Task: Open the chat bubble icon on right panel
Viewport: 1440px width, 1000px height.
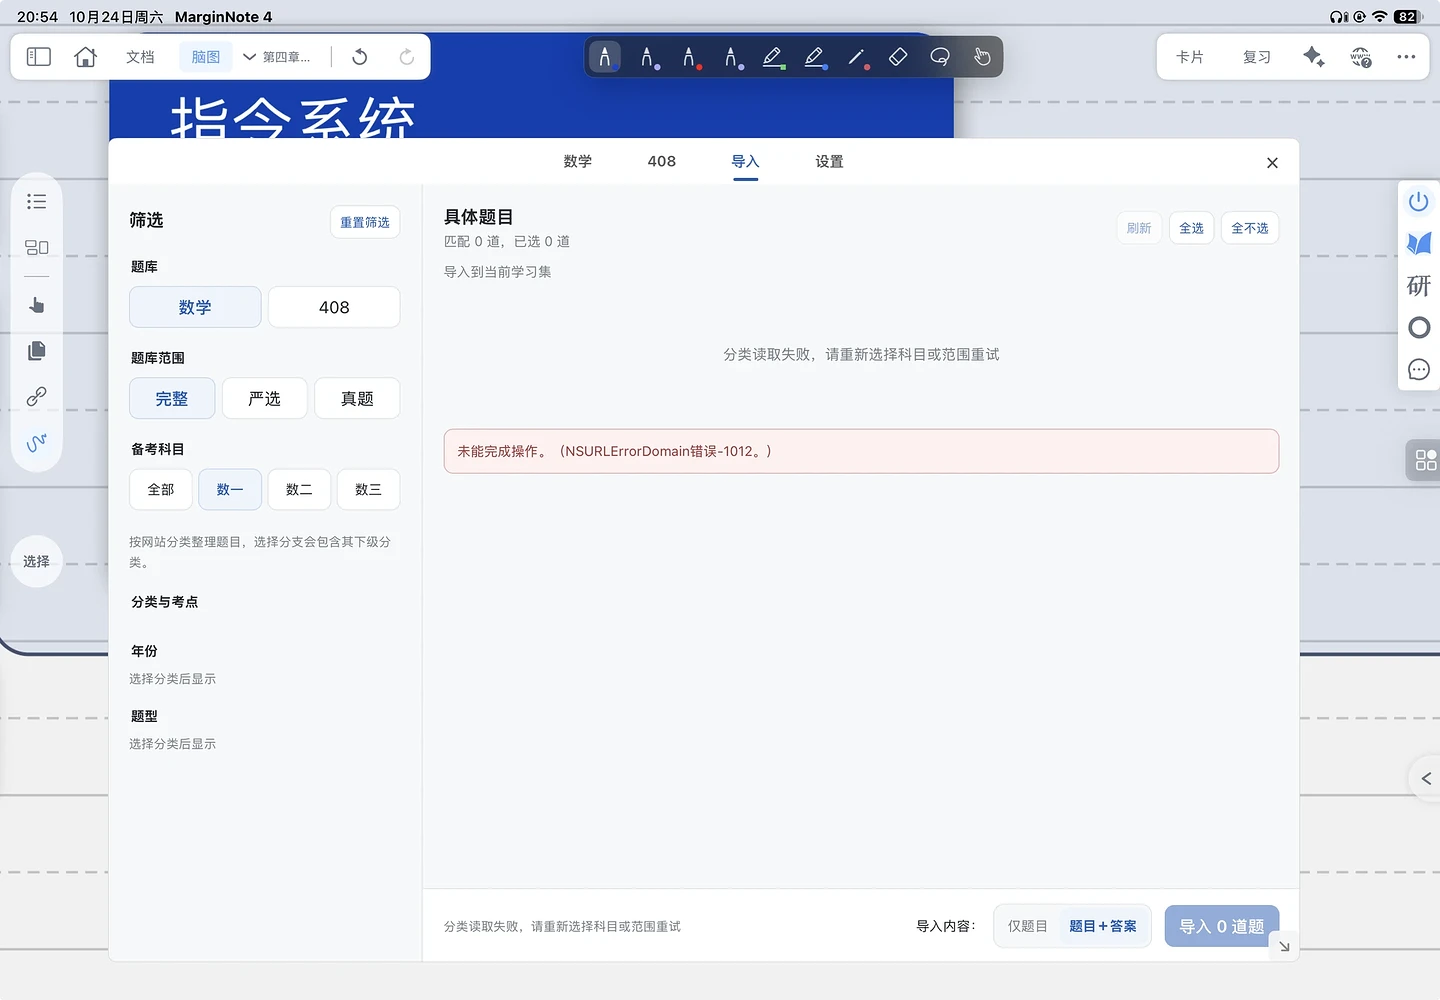Action: (x=1419, y=370)
